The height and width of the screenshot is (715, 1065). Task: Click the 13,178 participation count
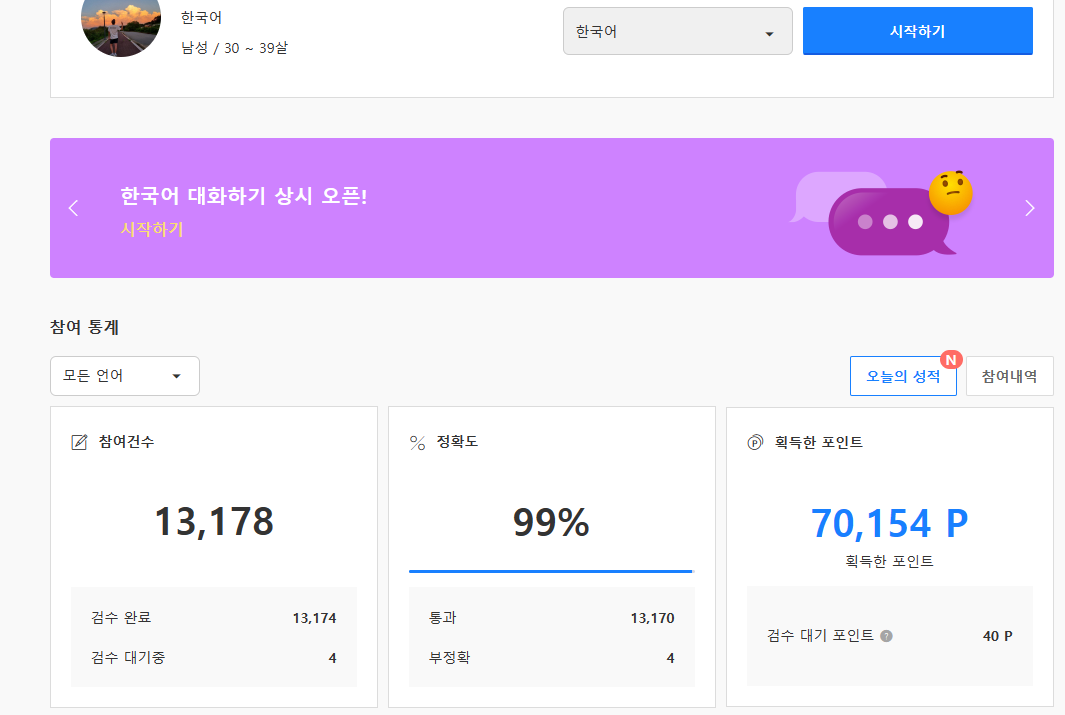click(x=214, y=522)
